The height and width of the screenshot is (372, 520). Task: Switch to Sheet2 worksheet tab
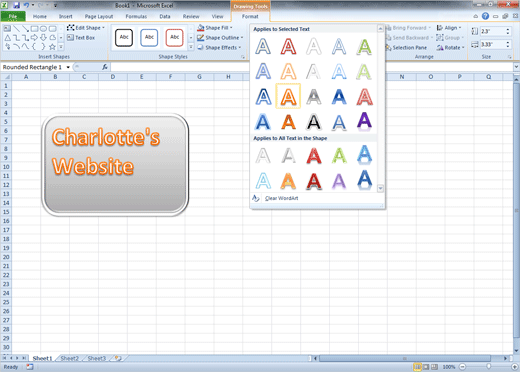[x=70, y=358]
